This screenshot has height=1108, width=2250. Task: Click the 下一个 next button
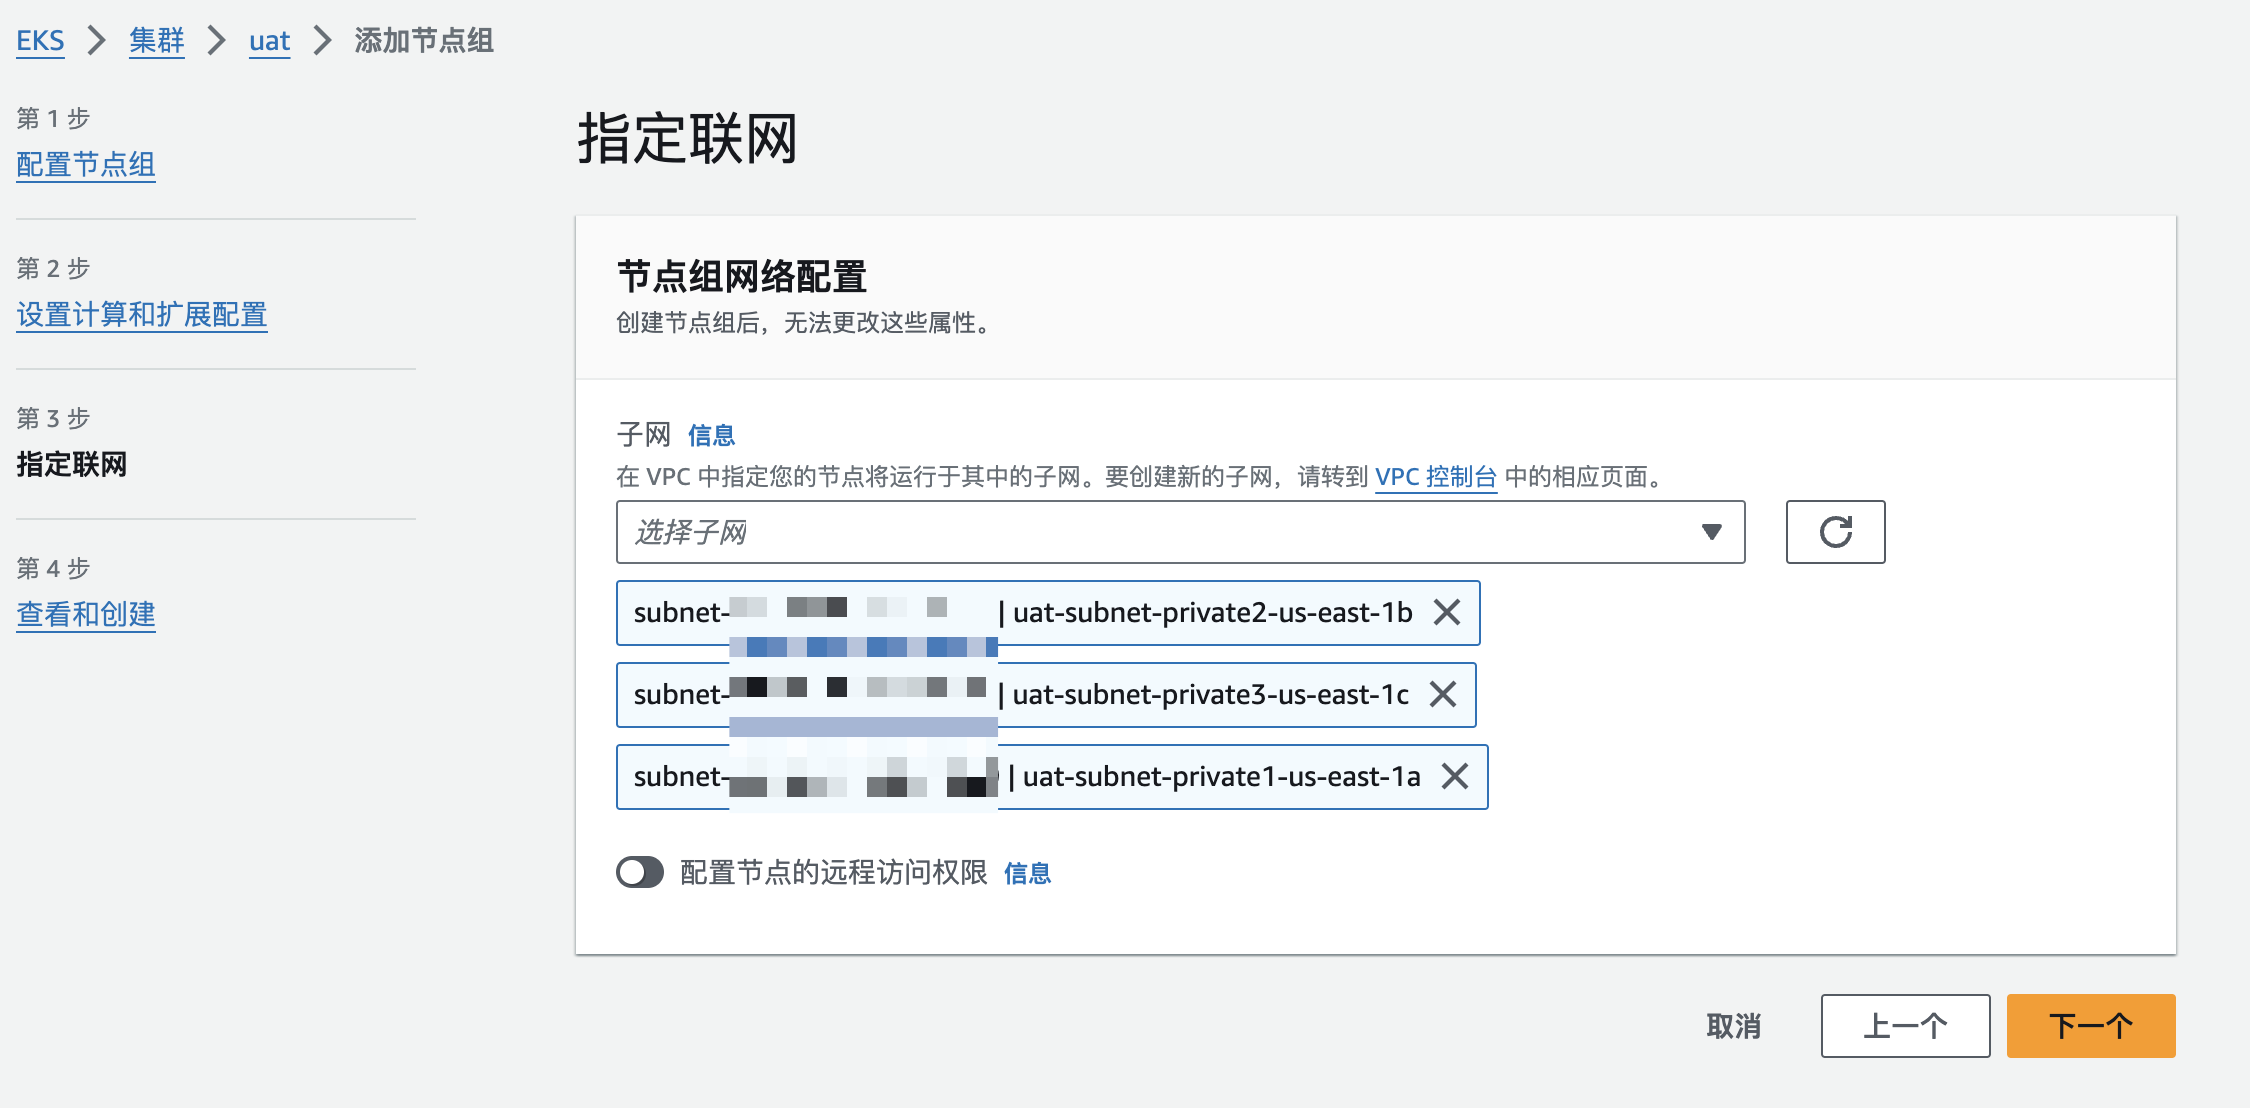(x=2091, y=1026)
